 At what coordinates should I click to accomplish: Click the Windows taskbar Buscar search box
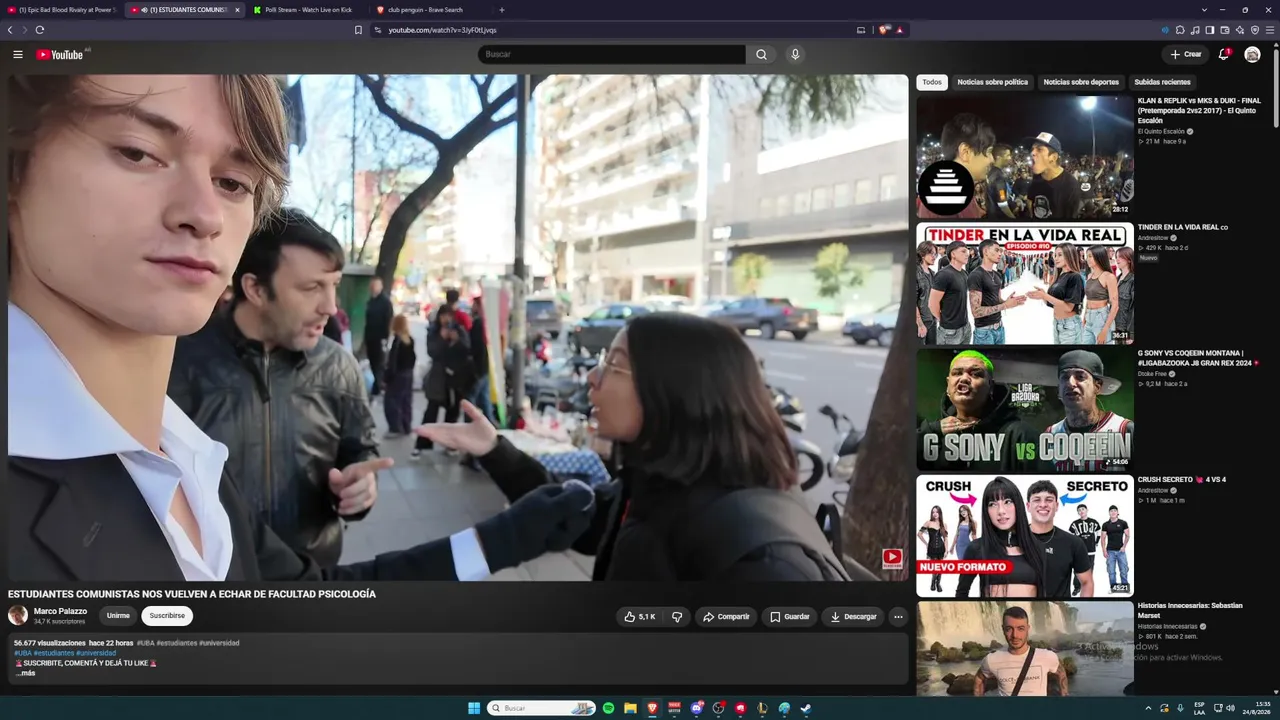coord(541,708)
